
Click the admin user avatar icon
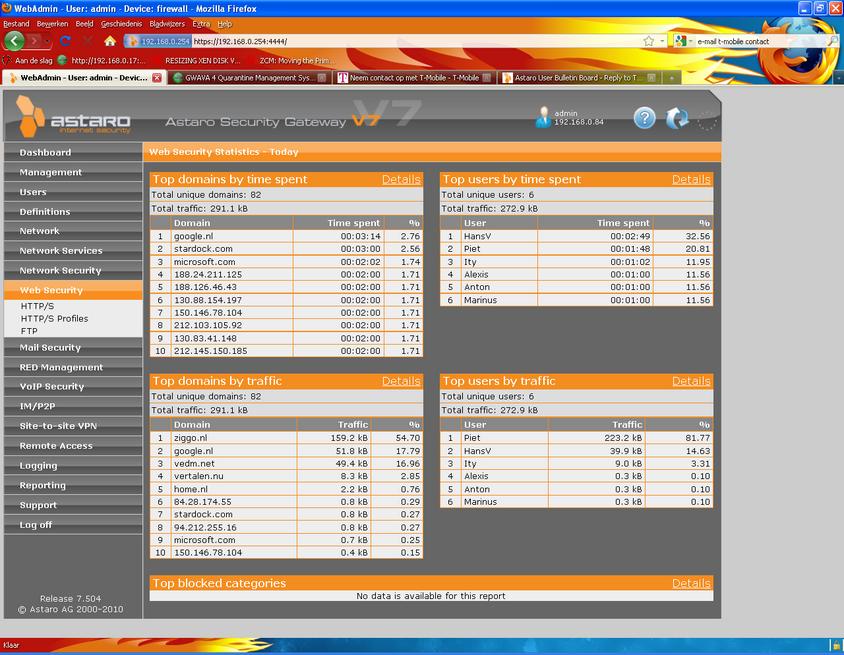click(x=543, y=118)
